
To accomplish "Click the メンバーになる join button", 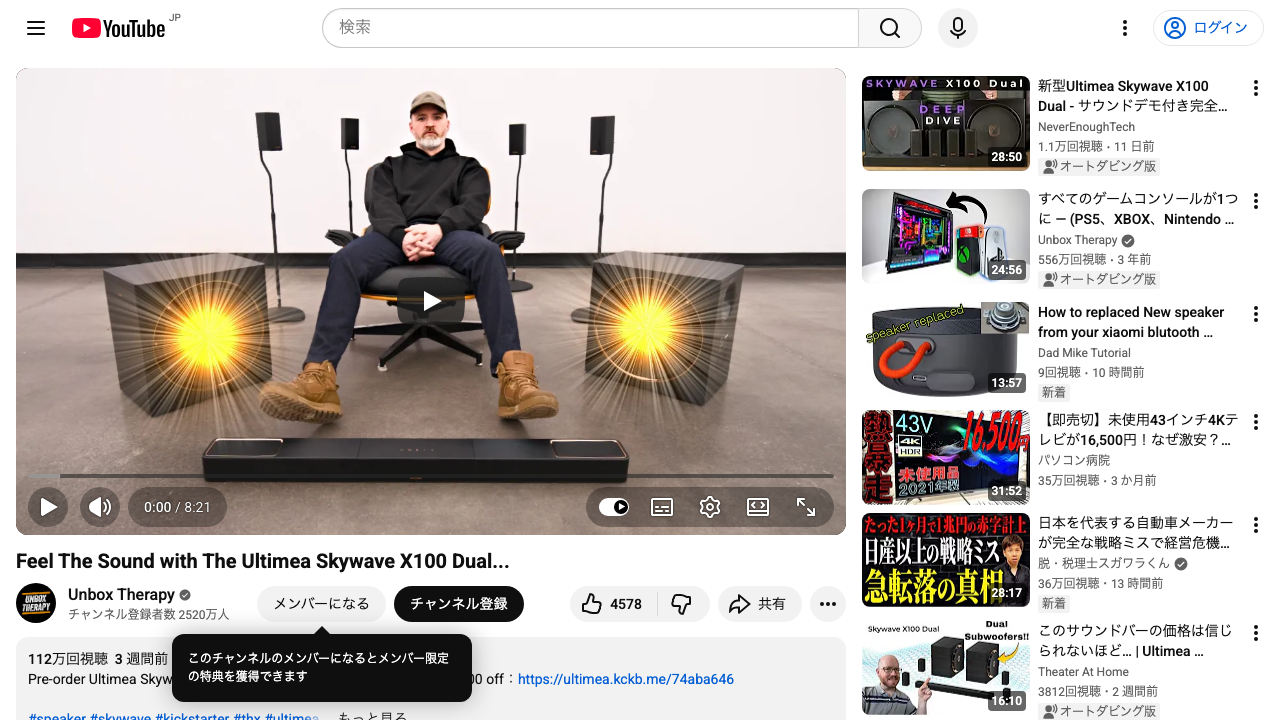I will (321, 604).
